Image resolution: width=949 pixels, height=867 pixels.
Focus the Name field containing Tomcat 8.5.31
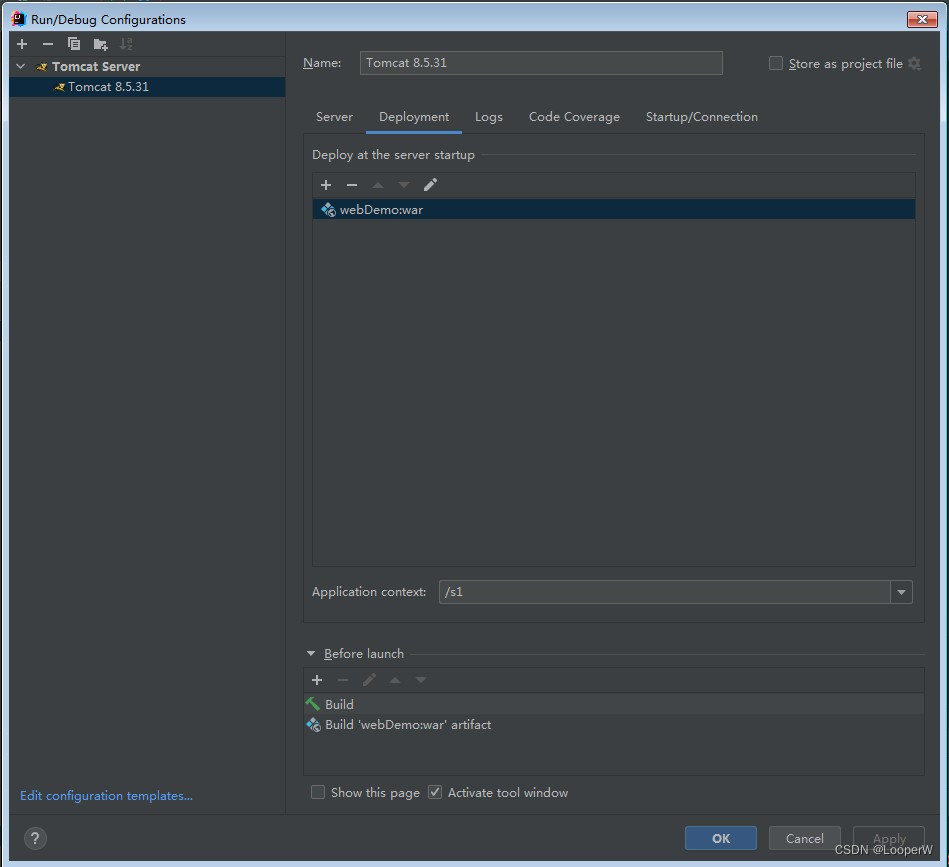[541, 63]
